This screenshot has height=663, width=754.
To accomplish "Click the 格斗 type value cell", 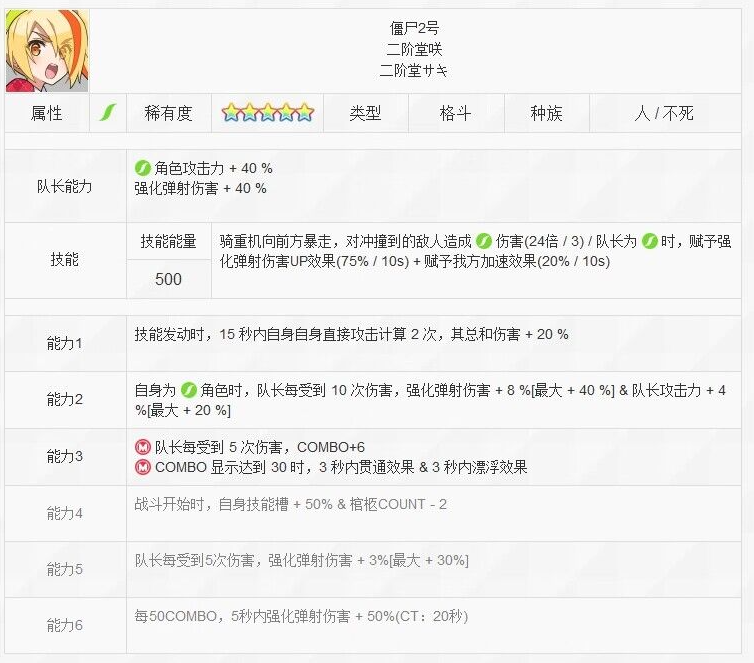I will 455,113.
